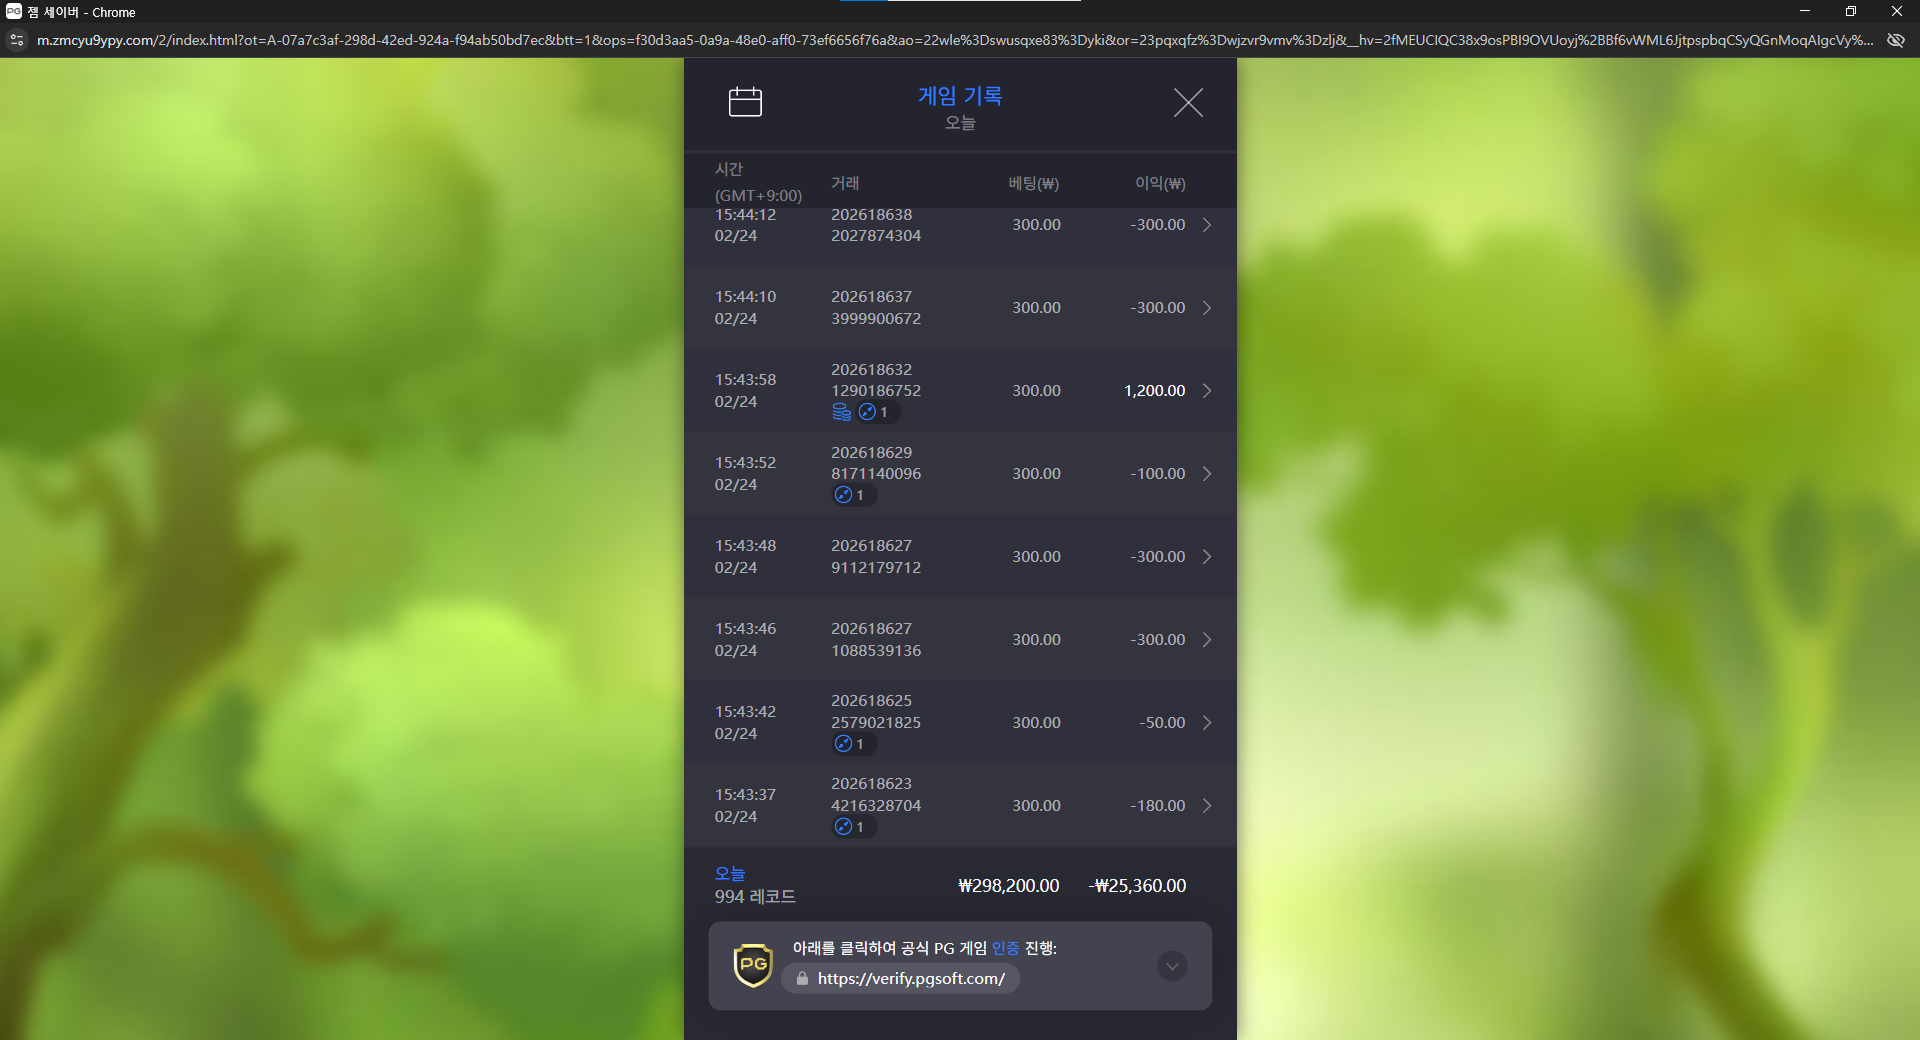Open the verify.pgsoft.com link
1920x1040 pixels.
(x=910, y=979)
